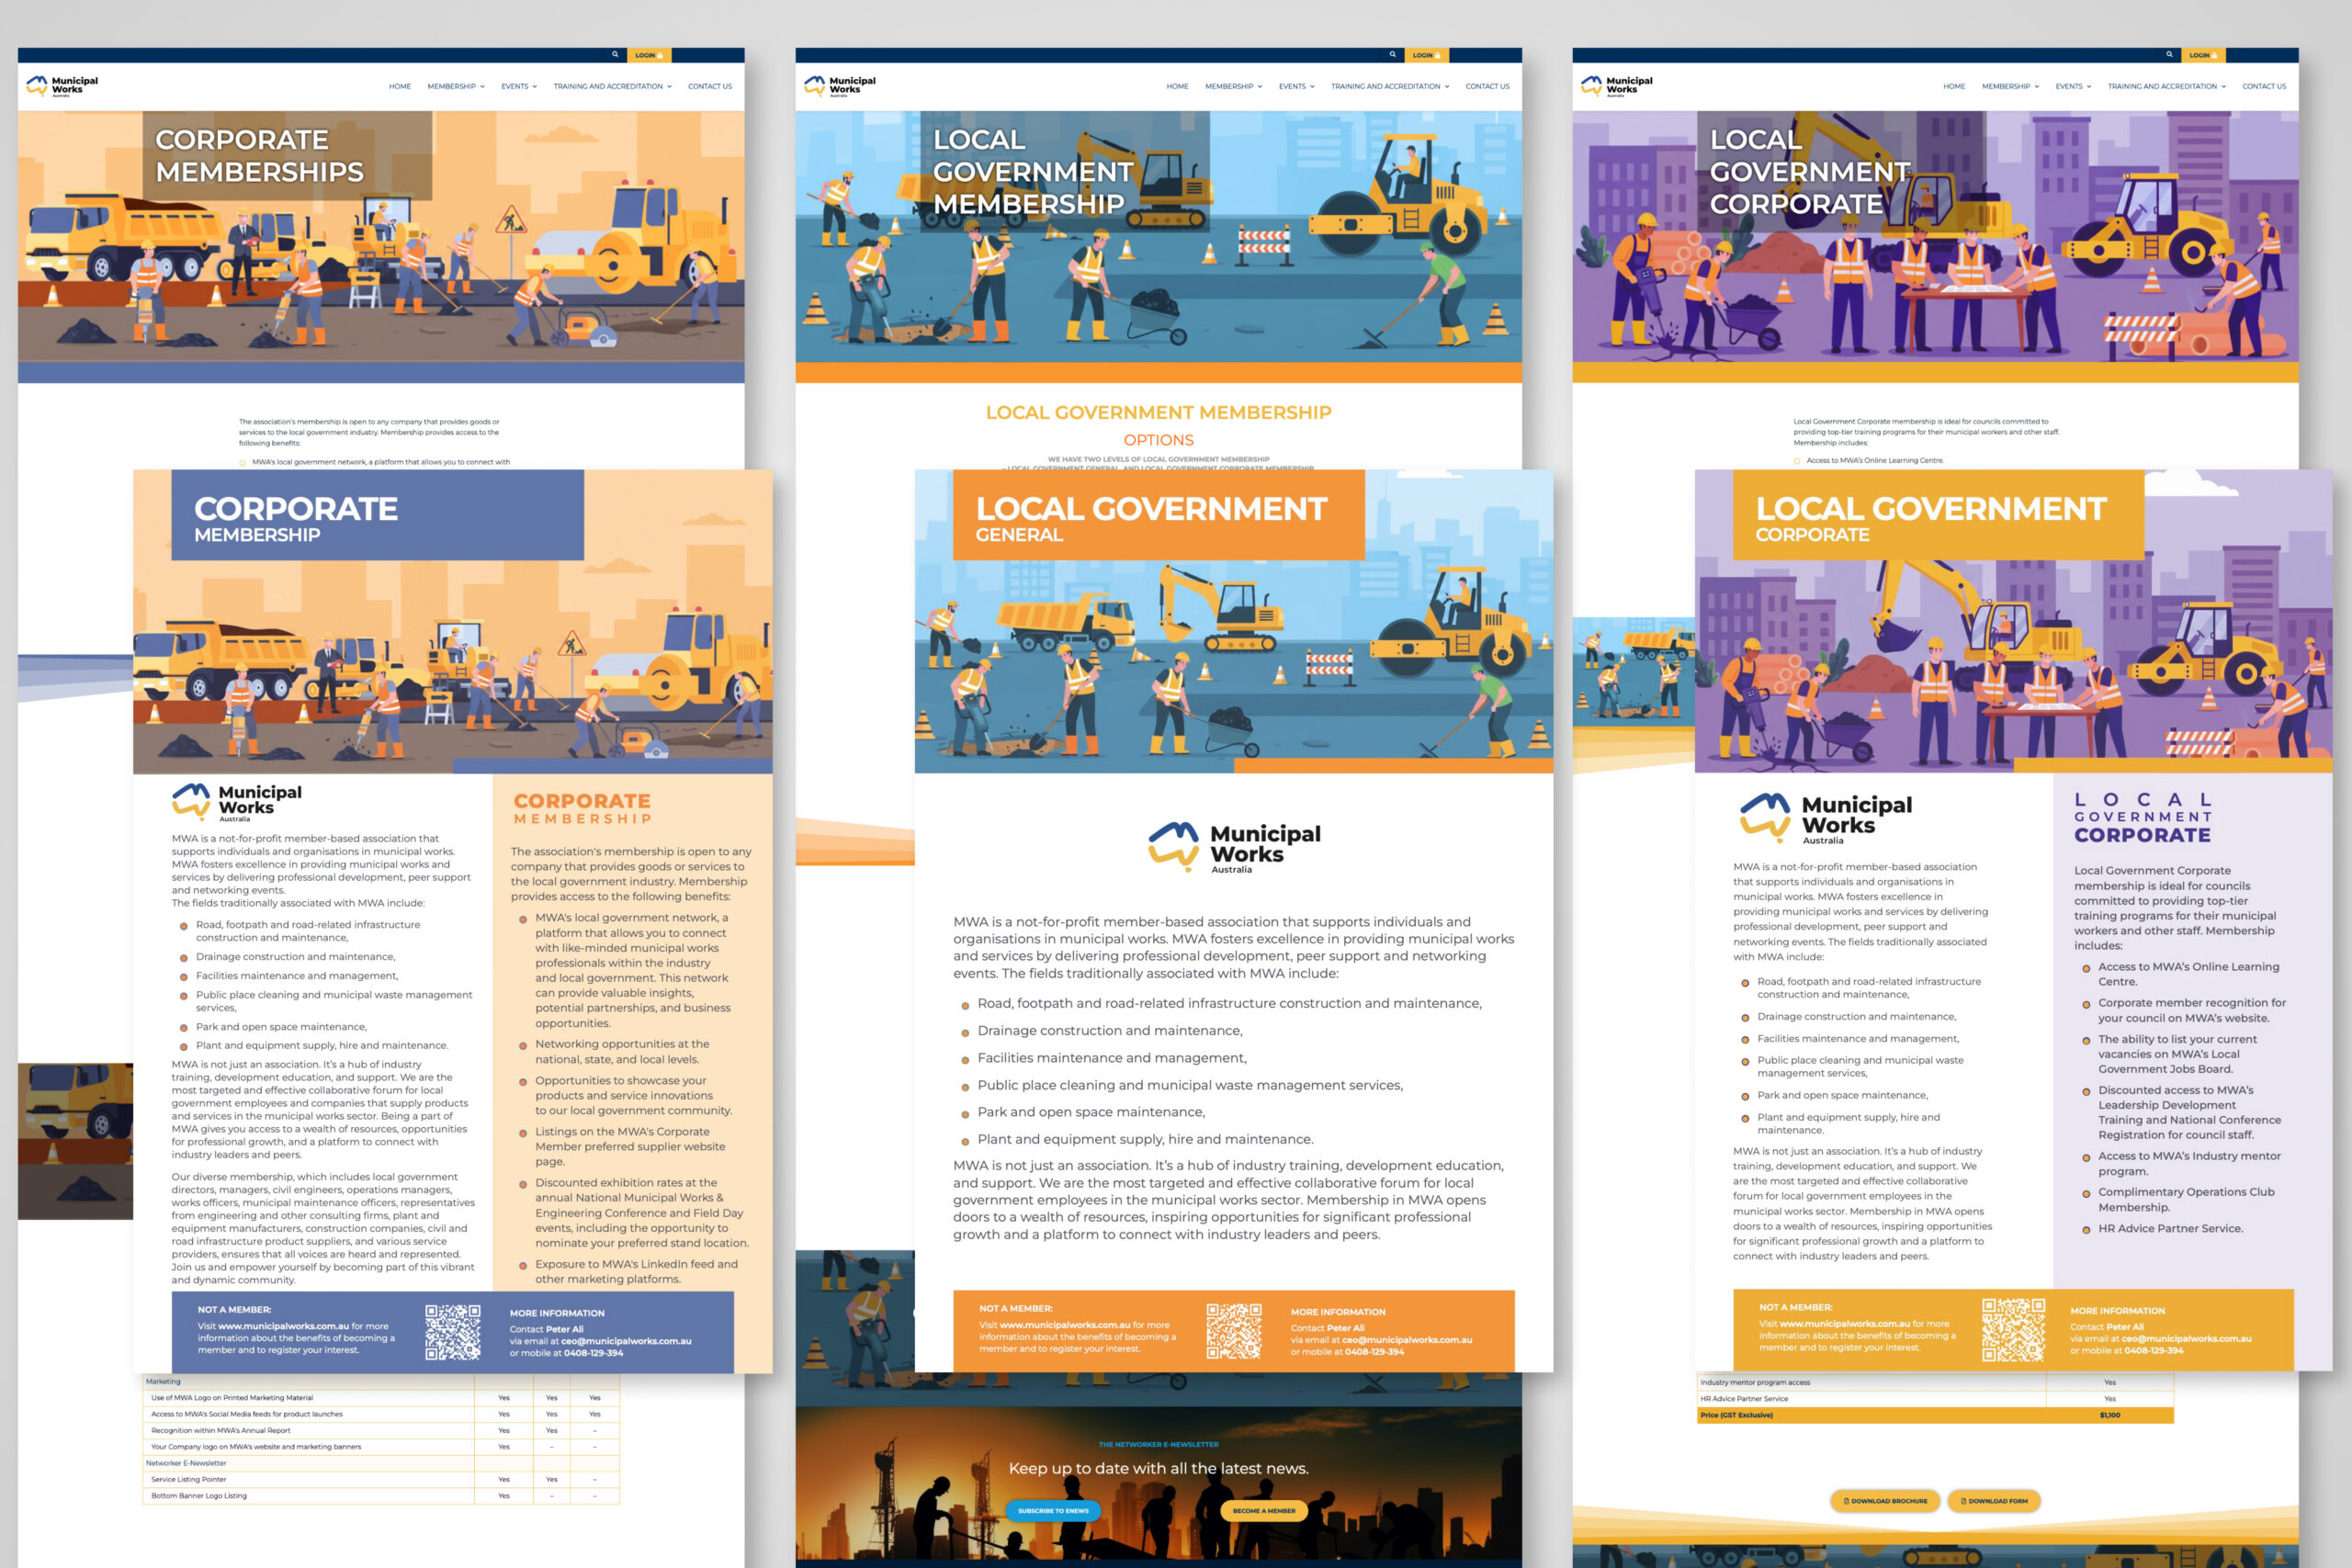Click the Download Brochure button
The height and width of the screenshot is (1568, 2352).
1885,1501
